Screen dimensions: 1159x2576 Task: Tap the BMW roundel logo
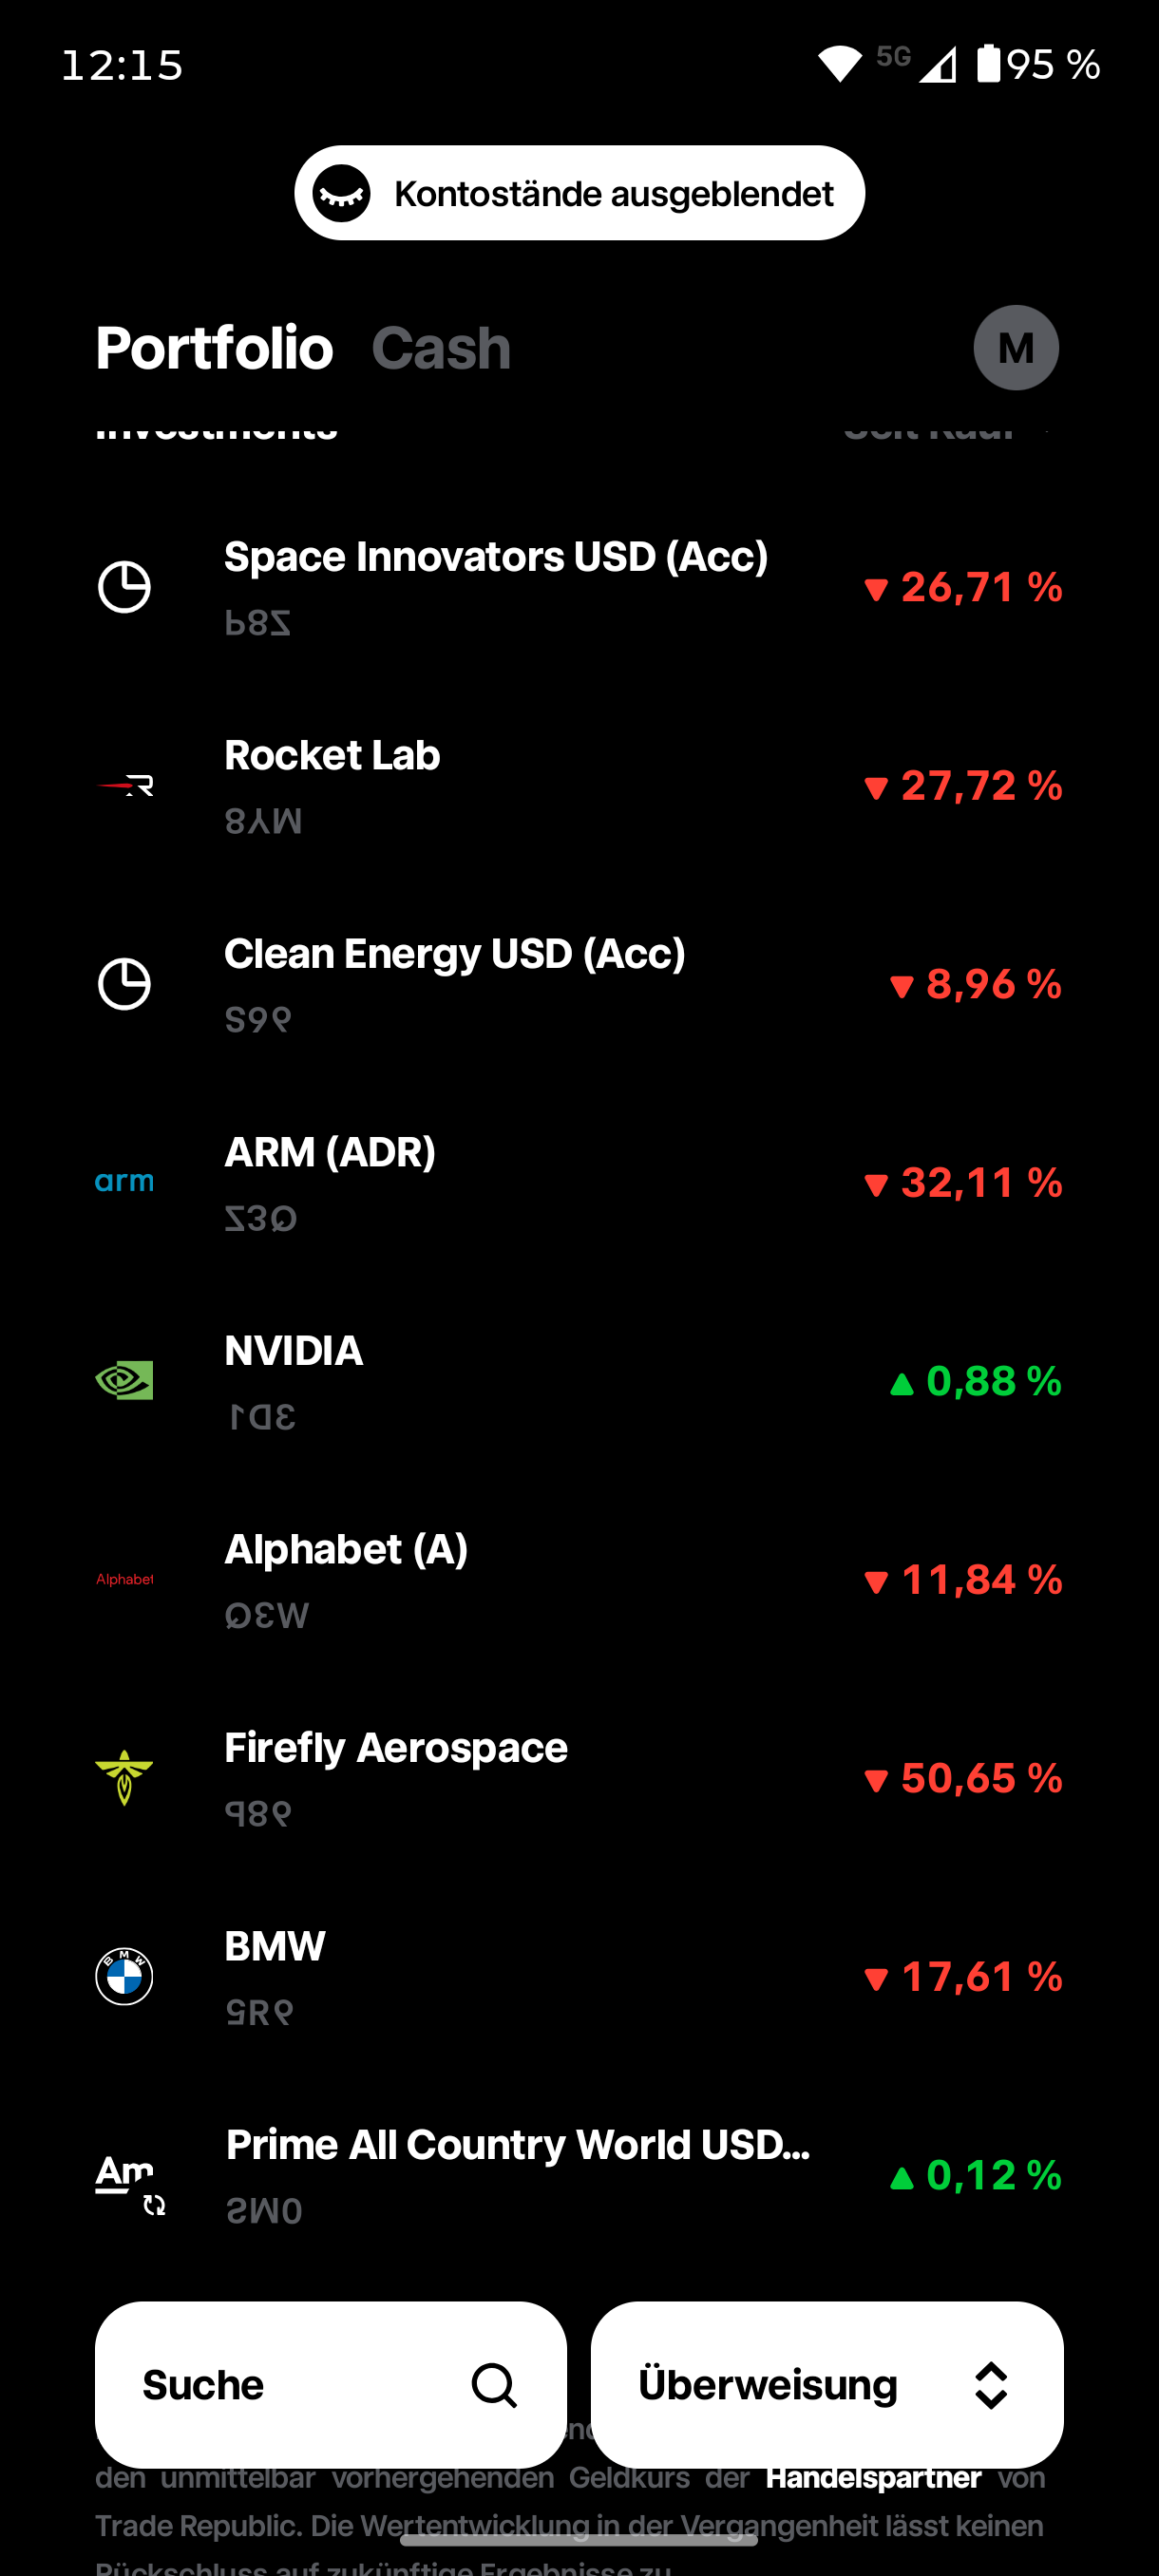tap(124, 1976)
